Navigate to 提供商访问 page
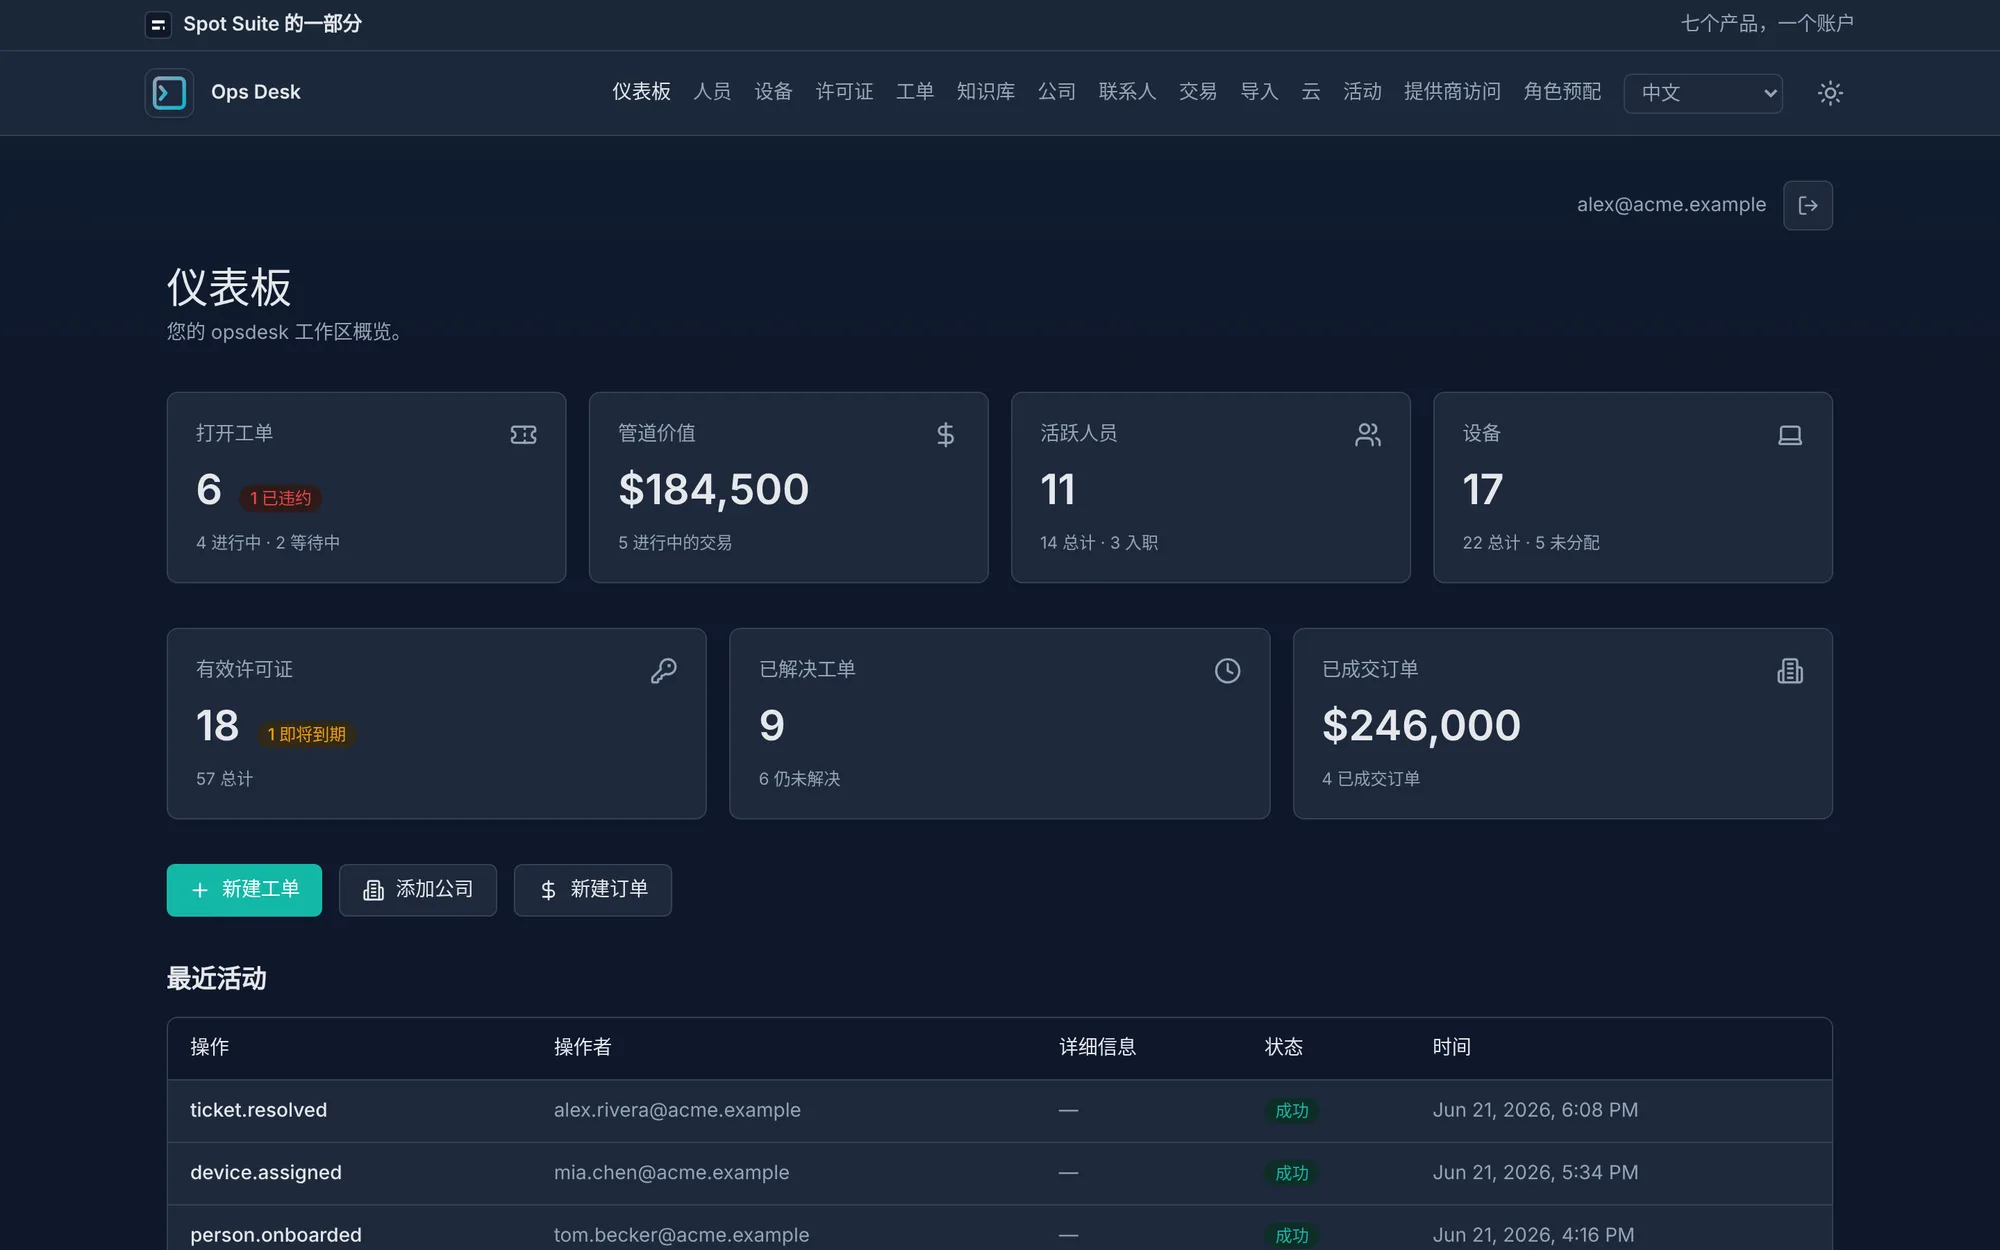The height and width of the screenshot is (1250, 2000). 1452,92
